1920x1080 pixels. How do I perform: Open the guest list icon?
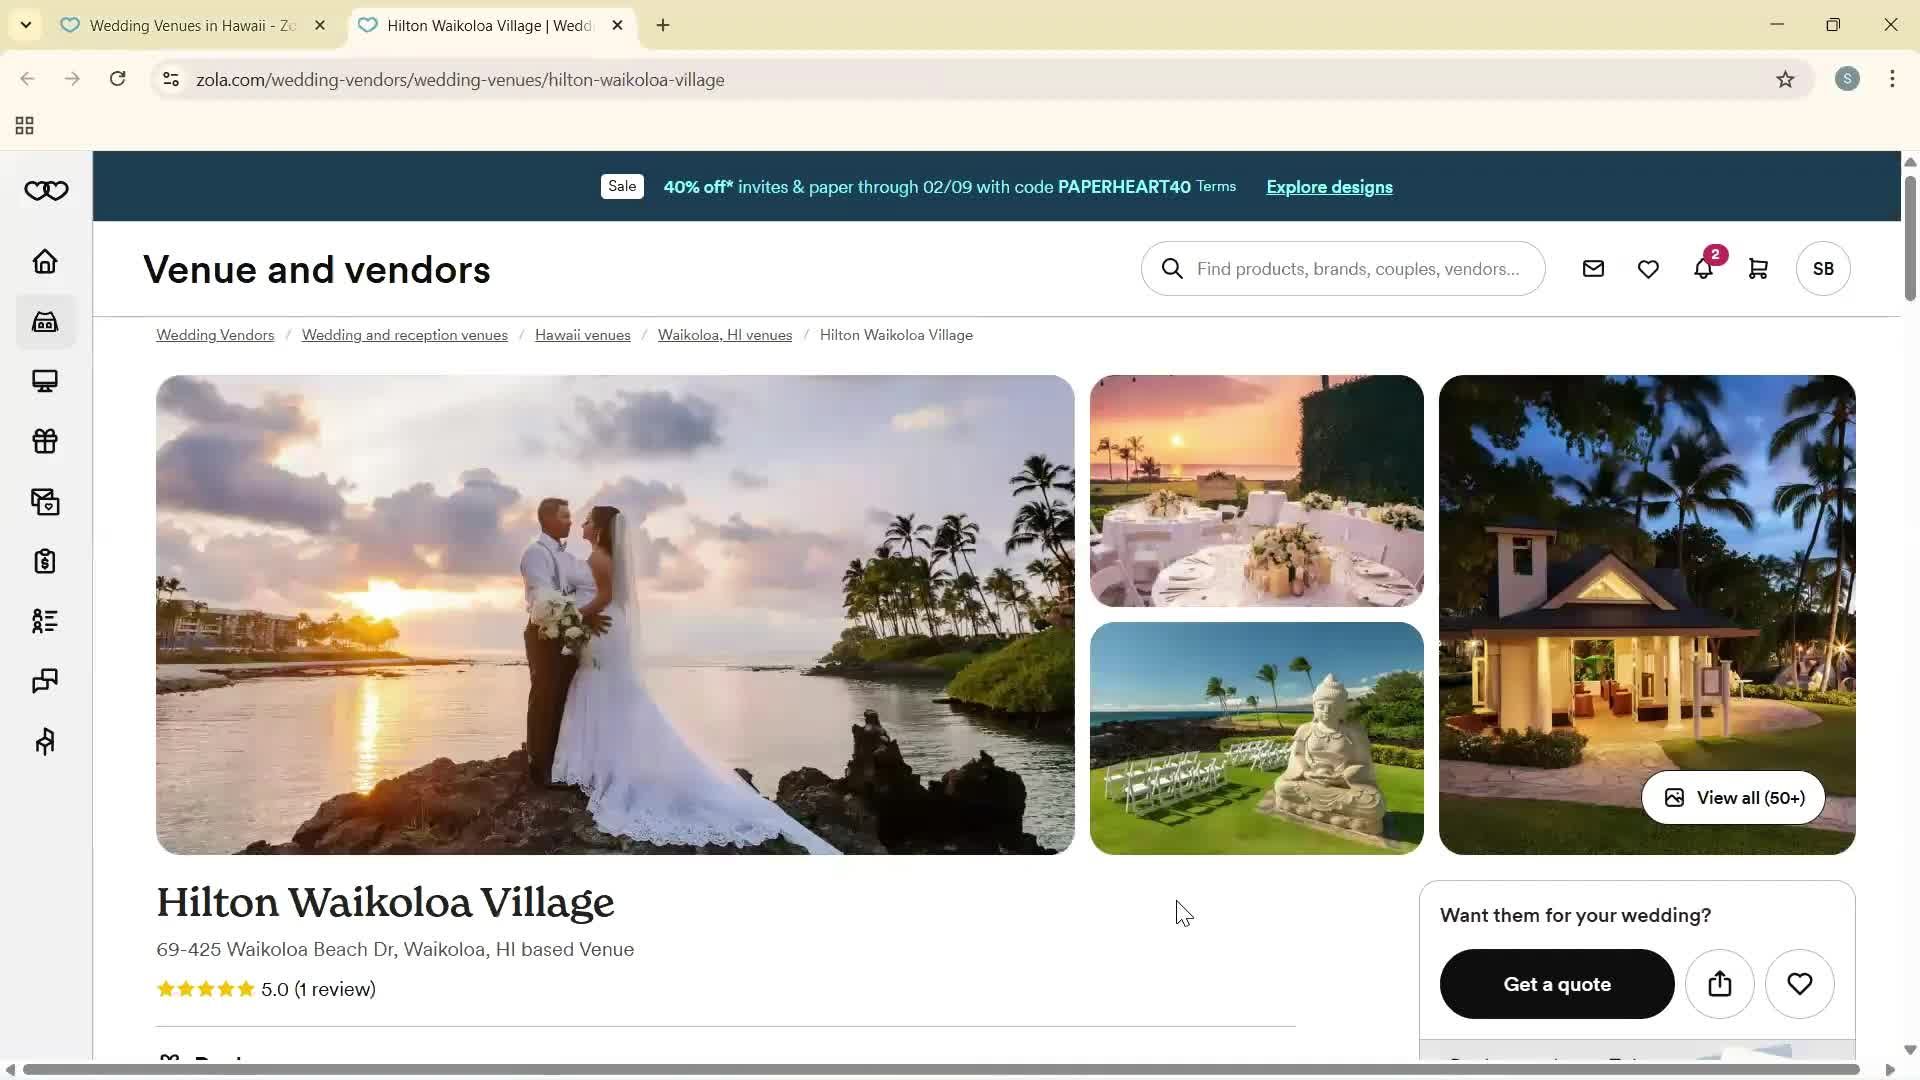click(x=45, y=621)
